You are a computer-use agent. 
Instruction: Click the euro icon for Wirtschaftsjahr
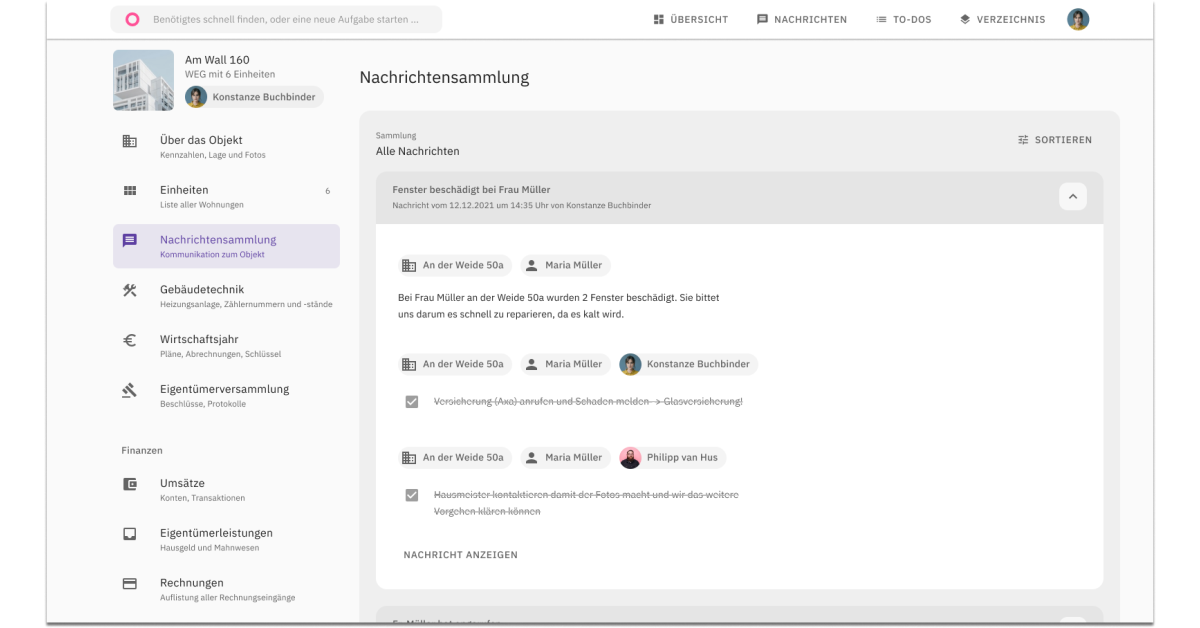(x=129, y=341)
